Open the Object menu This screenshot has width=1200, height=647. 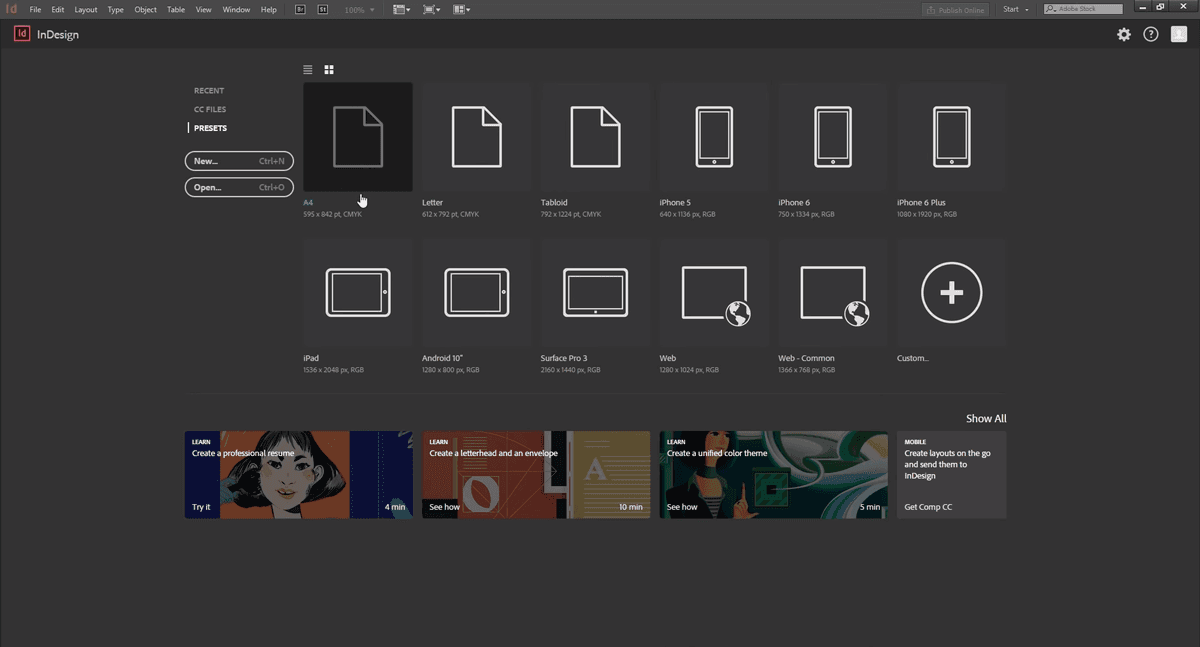[146, 9]
